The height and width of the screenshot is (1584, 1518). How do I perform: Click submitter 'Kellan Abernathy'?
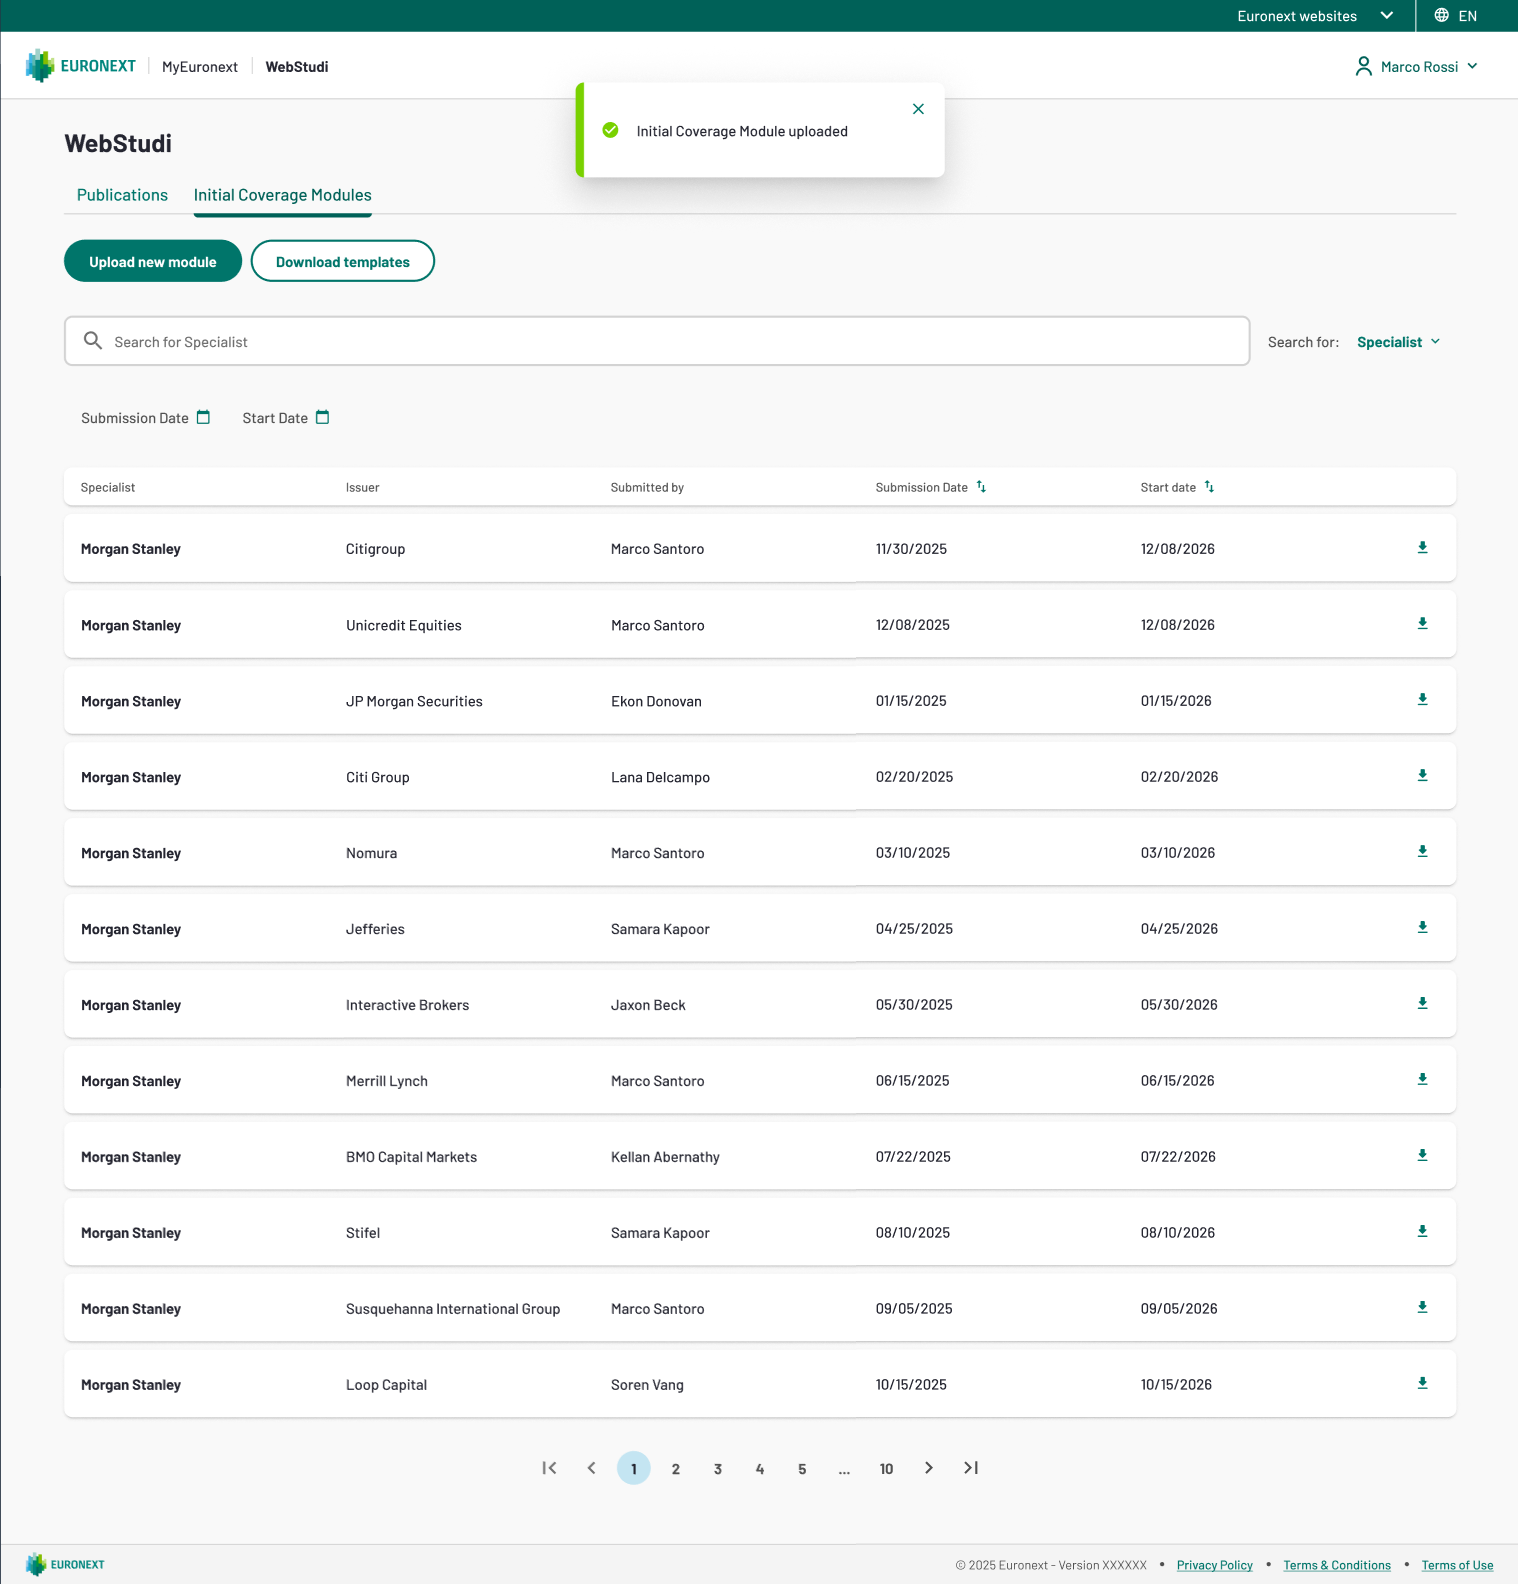pos(665,1157)
